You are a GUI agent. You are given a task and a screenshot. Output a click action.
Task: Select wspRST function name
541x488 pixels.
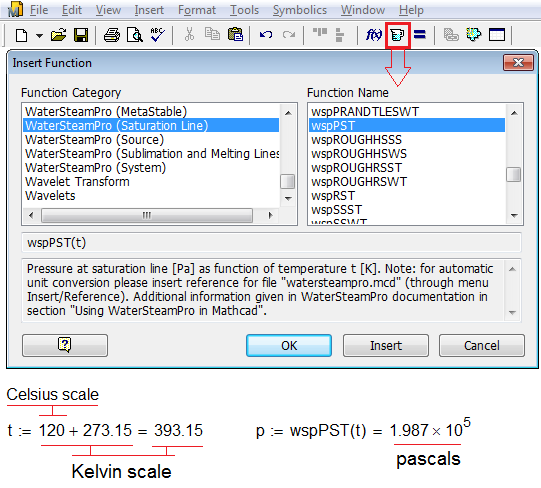click(407, 196)
